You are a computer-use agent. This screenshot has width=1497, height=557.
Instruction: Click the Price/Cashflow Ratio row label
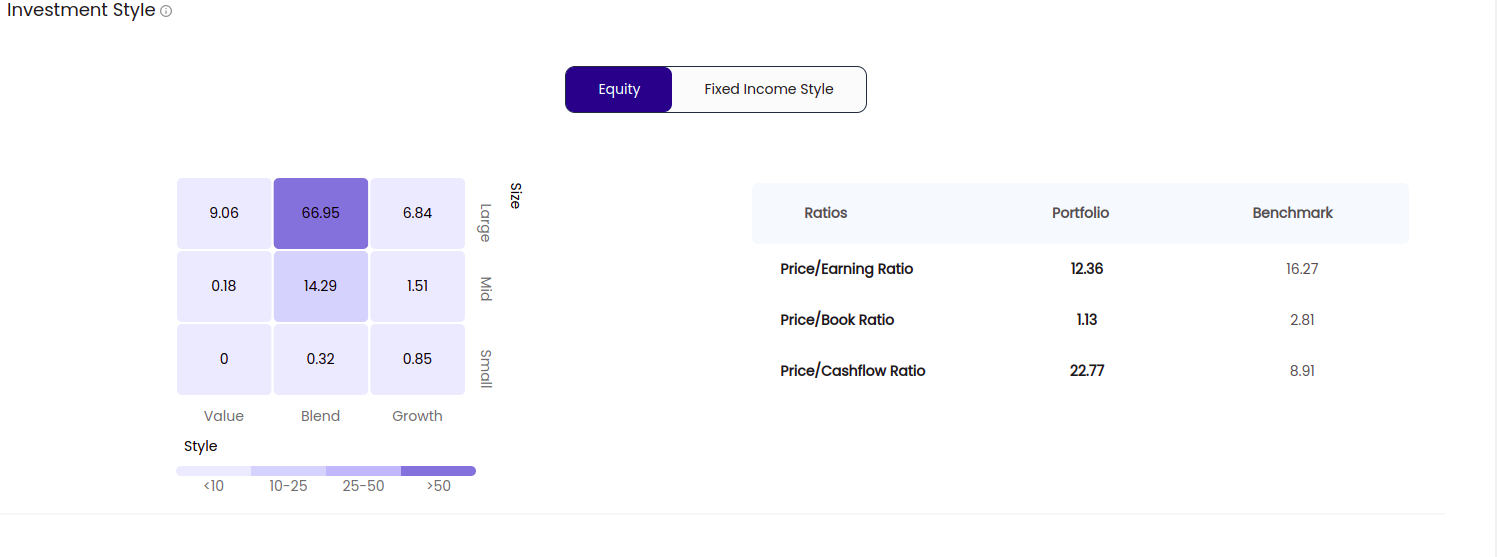[853, 371]
